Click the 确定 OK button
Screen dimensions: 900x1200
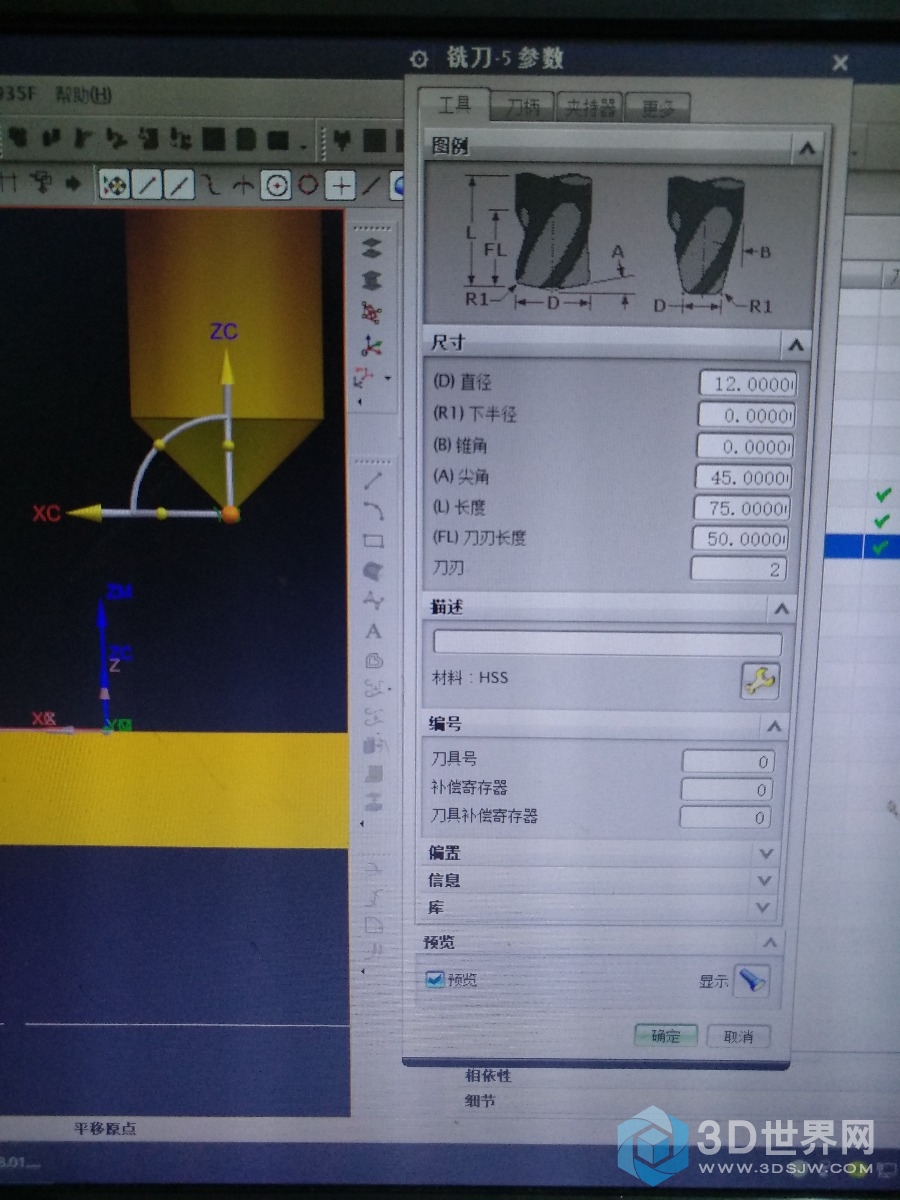click(666, 1035)
